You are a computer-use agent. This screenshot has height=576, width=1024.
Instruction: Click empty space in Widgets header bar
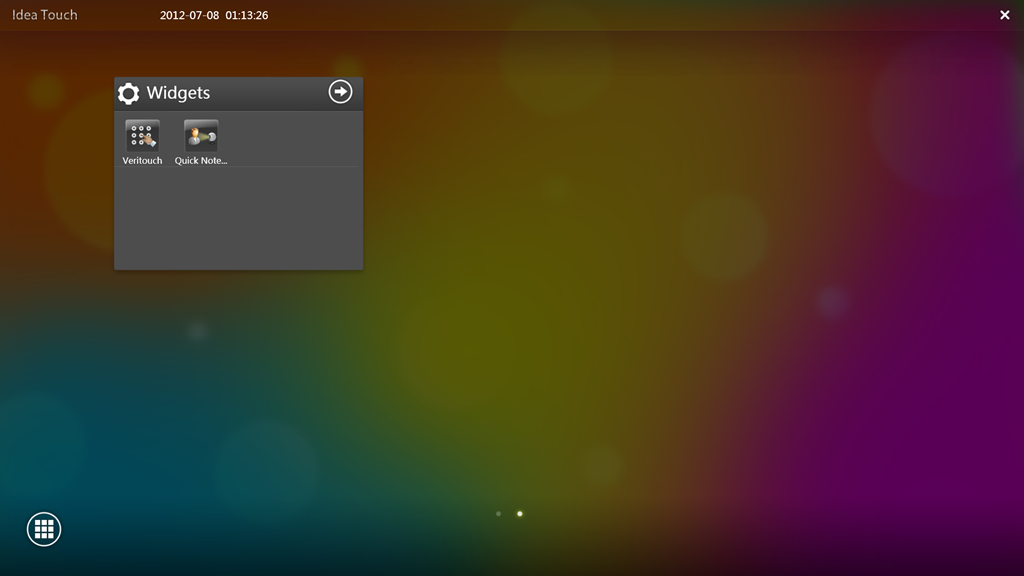270,93
